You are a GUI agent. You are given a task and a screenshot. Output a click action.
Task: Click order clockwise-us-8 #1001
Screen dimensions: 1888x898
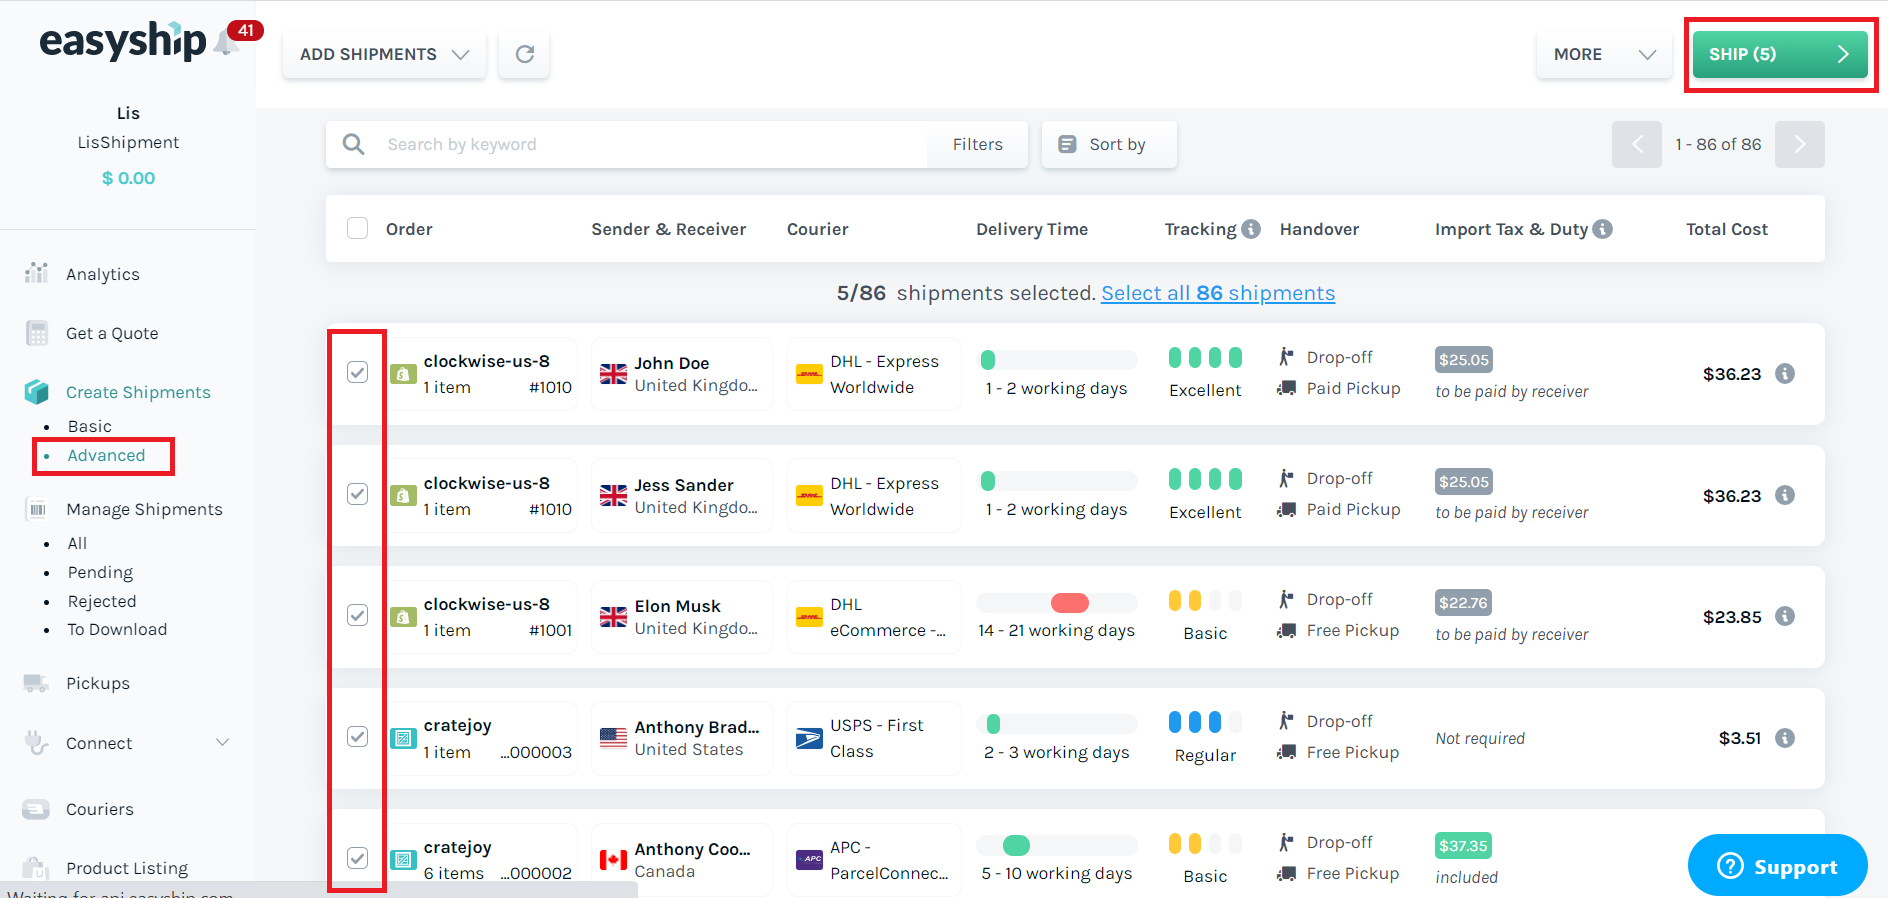click(484, 617)
